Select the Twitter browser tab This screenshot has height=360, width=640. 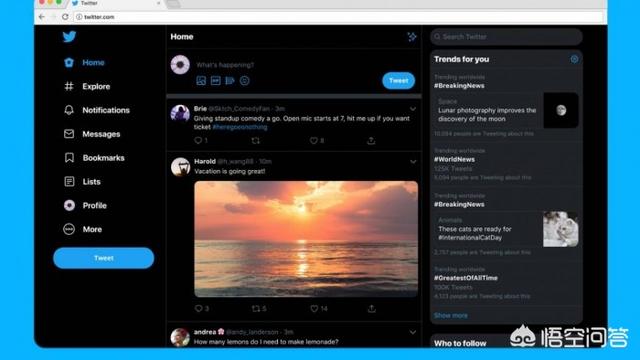click(116, 3)
